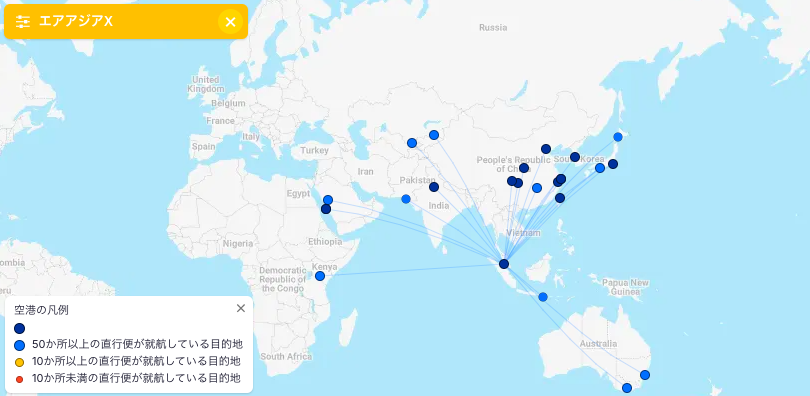The width and height of the screenshot is (810, 396).
Task: Select the airport marker near South Korea
Action: tap(575, 157)
